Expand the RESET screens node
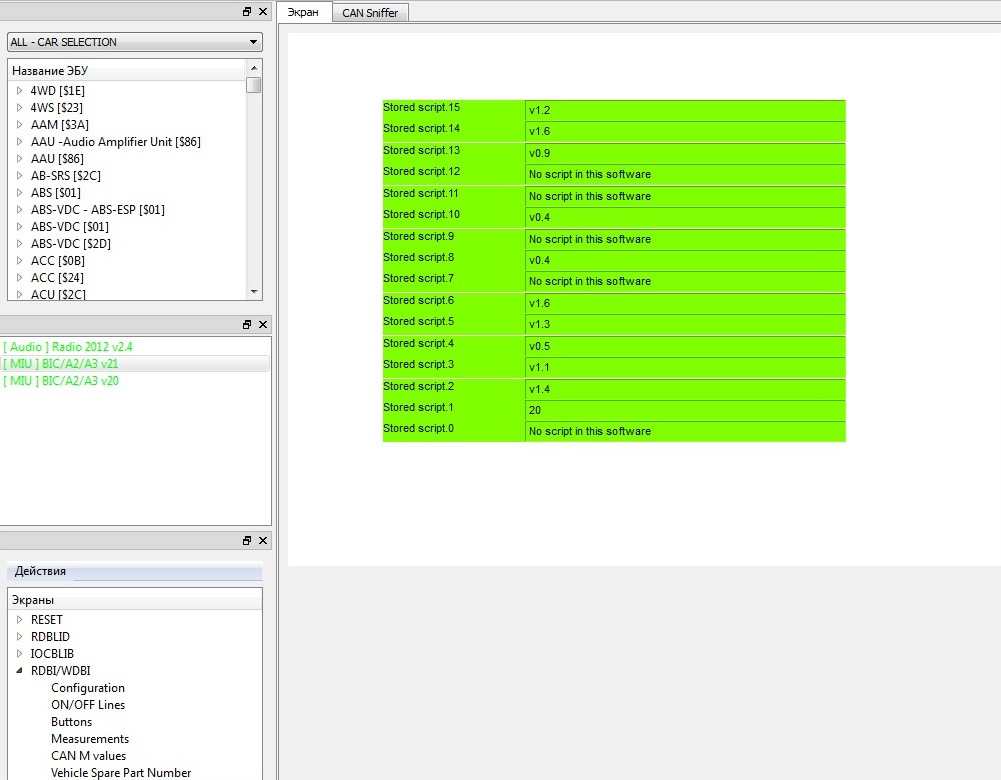 click(x=19, y=620)
